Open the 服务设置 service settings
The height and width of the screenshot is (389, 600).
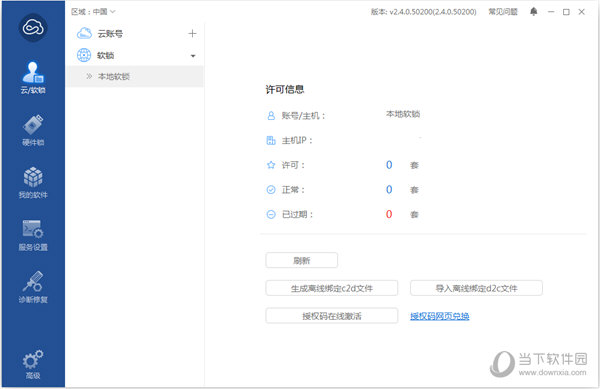(33, 235)
